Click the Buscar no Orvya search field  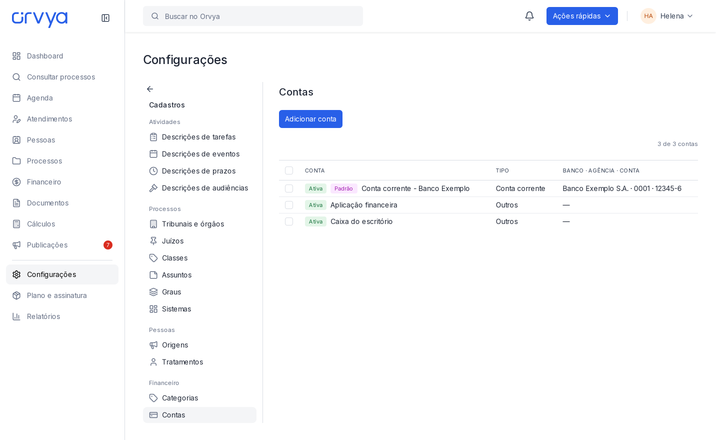(253, 16)
